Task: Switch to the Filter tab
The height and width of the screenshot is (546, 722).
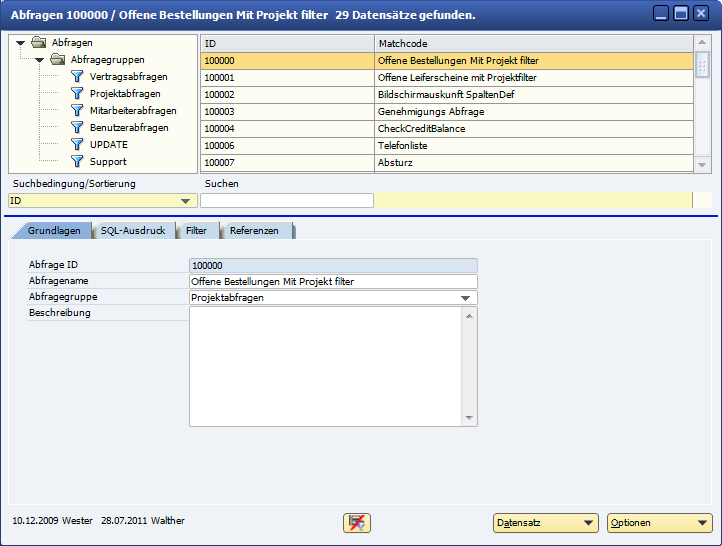Action: [197, 231]
